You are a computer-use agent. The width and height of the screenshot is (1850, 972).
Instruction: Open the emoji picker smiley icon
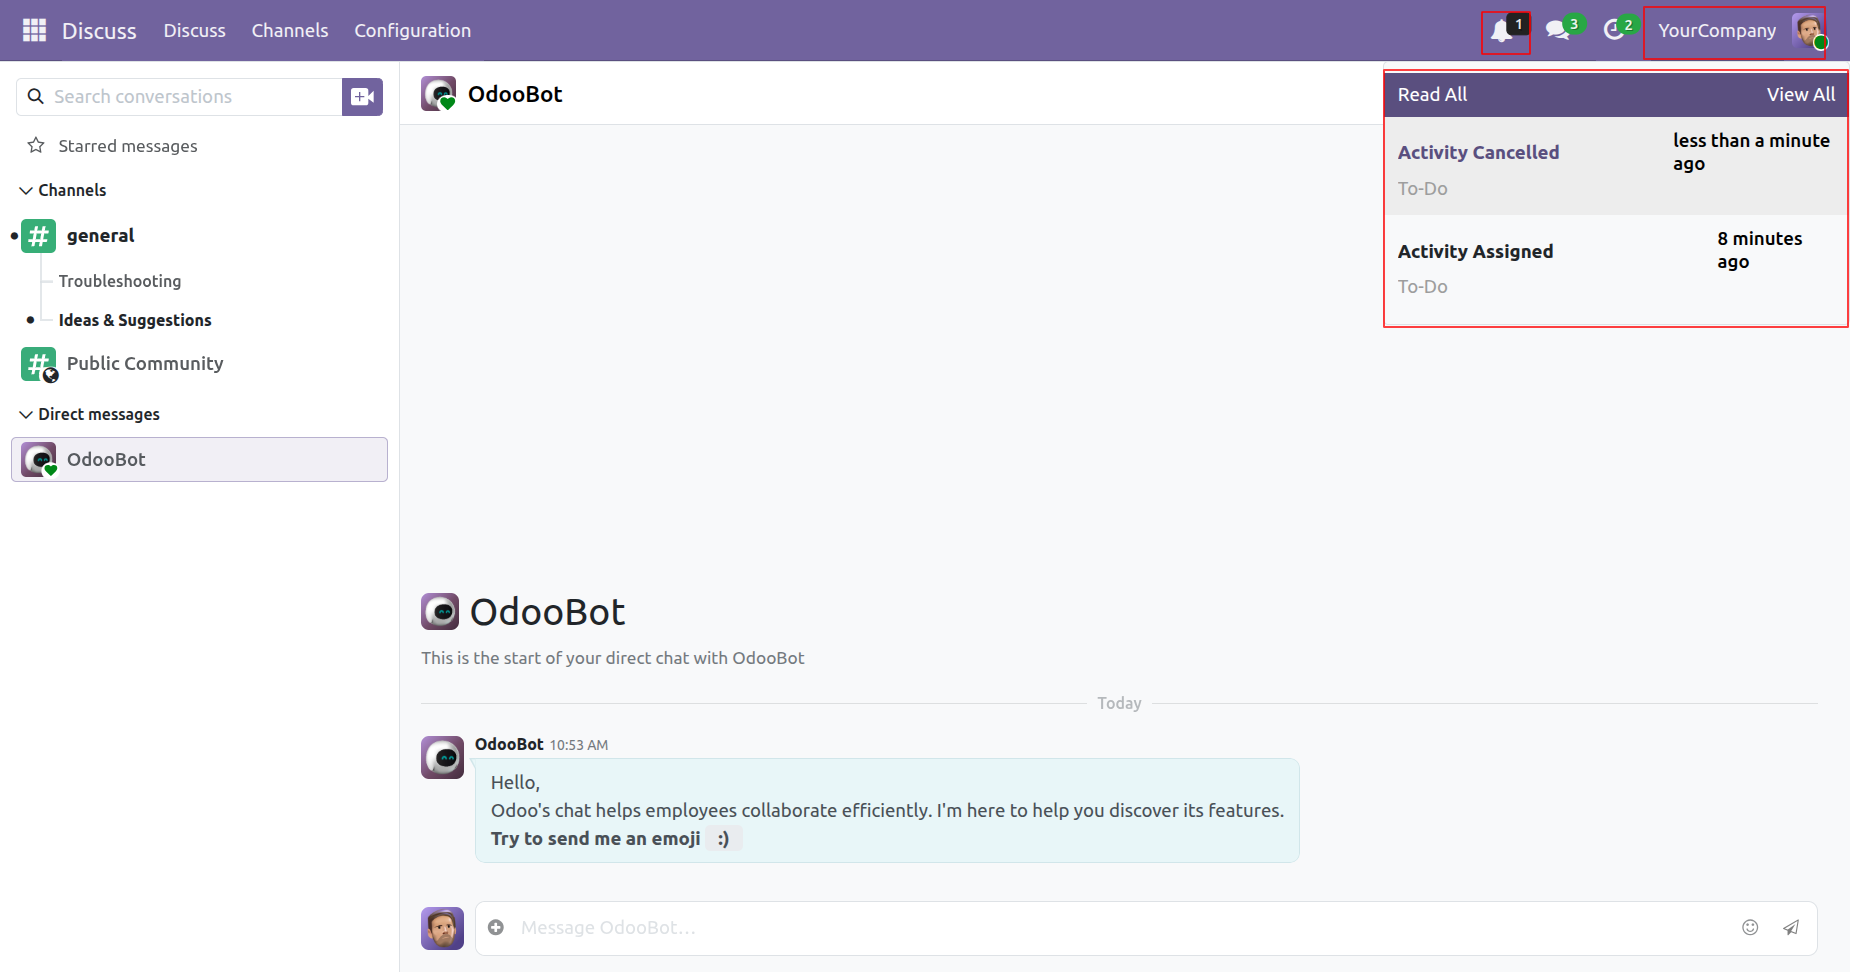coord(1750,928)
